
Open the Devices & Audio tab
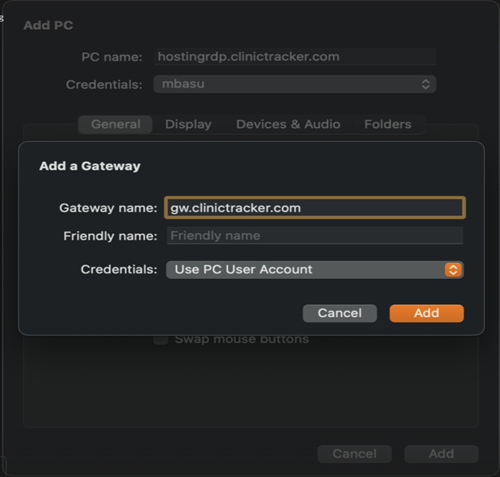tap(288, 124)
